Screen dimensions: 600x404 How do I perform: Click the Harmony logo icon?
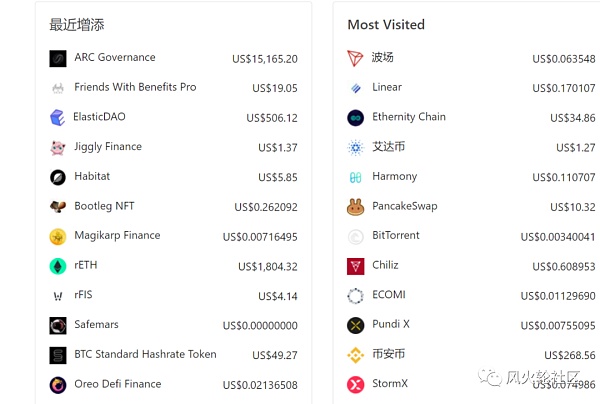pos(355,177)
